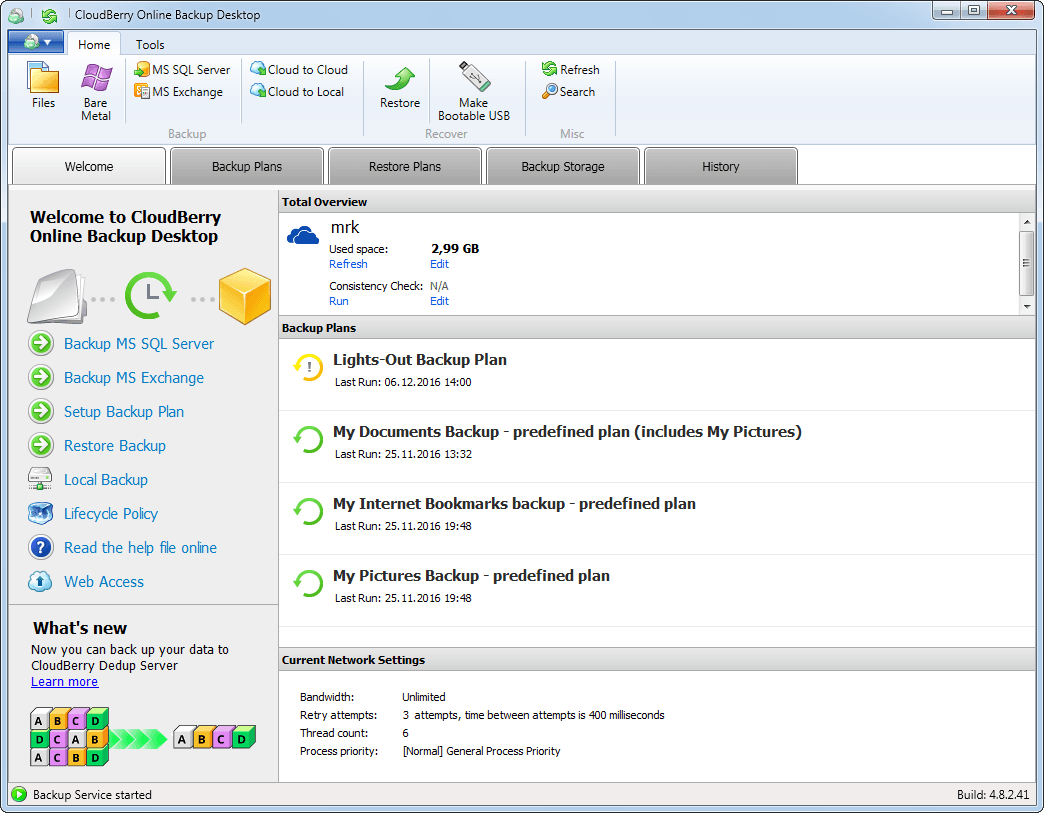Click the Process priority Normal value
This screenshot has height=813, width=1044.
click(481, 751)
